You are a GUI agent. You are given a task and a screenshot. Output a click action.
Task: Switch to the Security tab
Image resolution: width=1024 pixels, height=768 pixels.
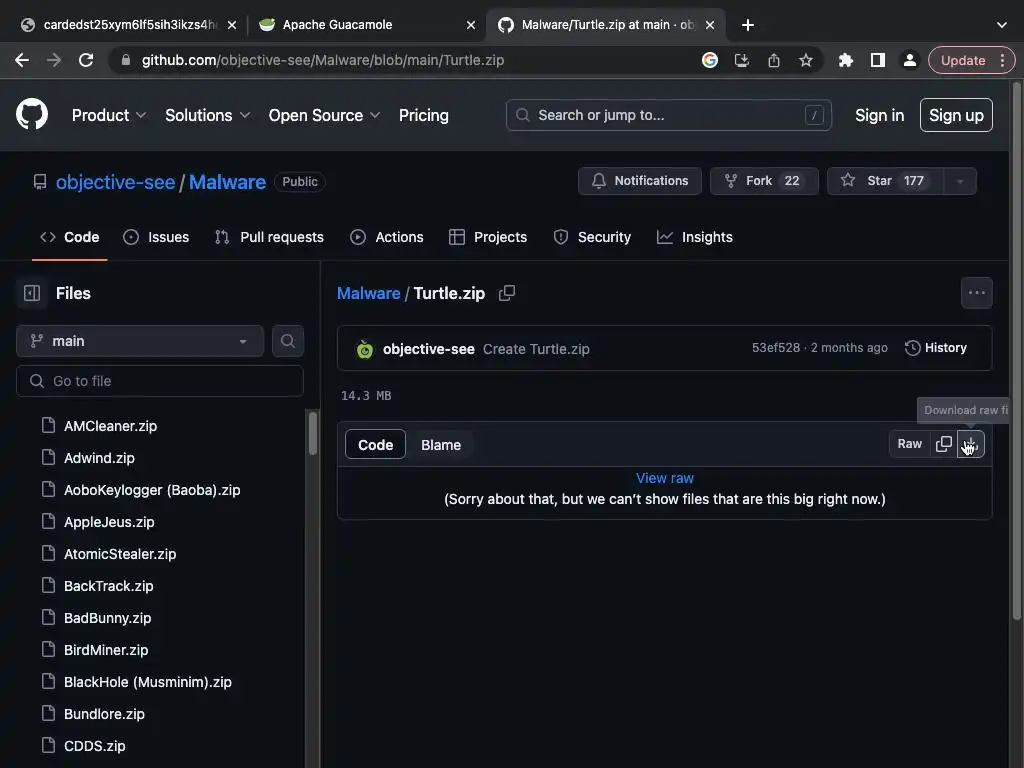tap(592, 237)
